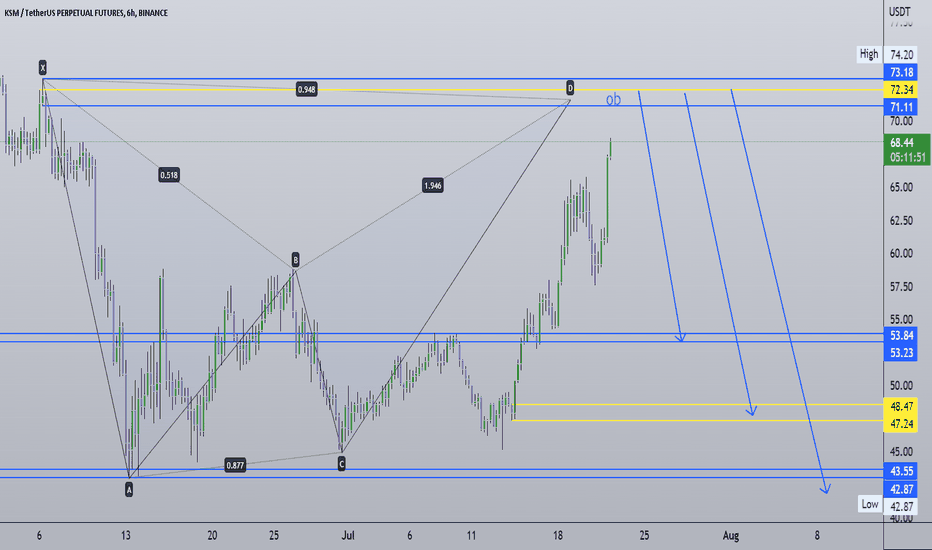Image resolution: width=932 pixels, height=550 pixels.
Task: Click the 8 date after Aug
Action: [817, 535]
